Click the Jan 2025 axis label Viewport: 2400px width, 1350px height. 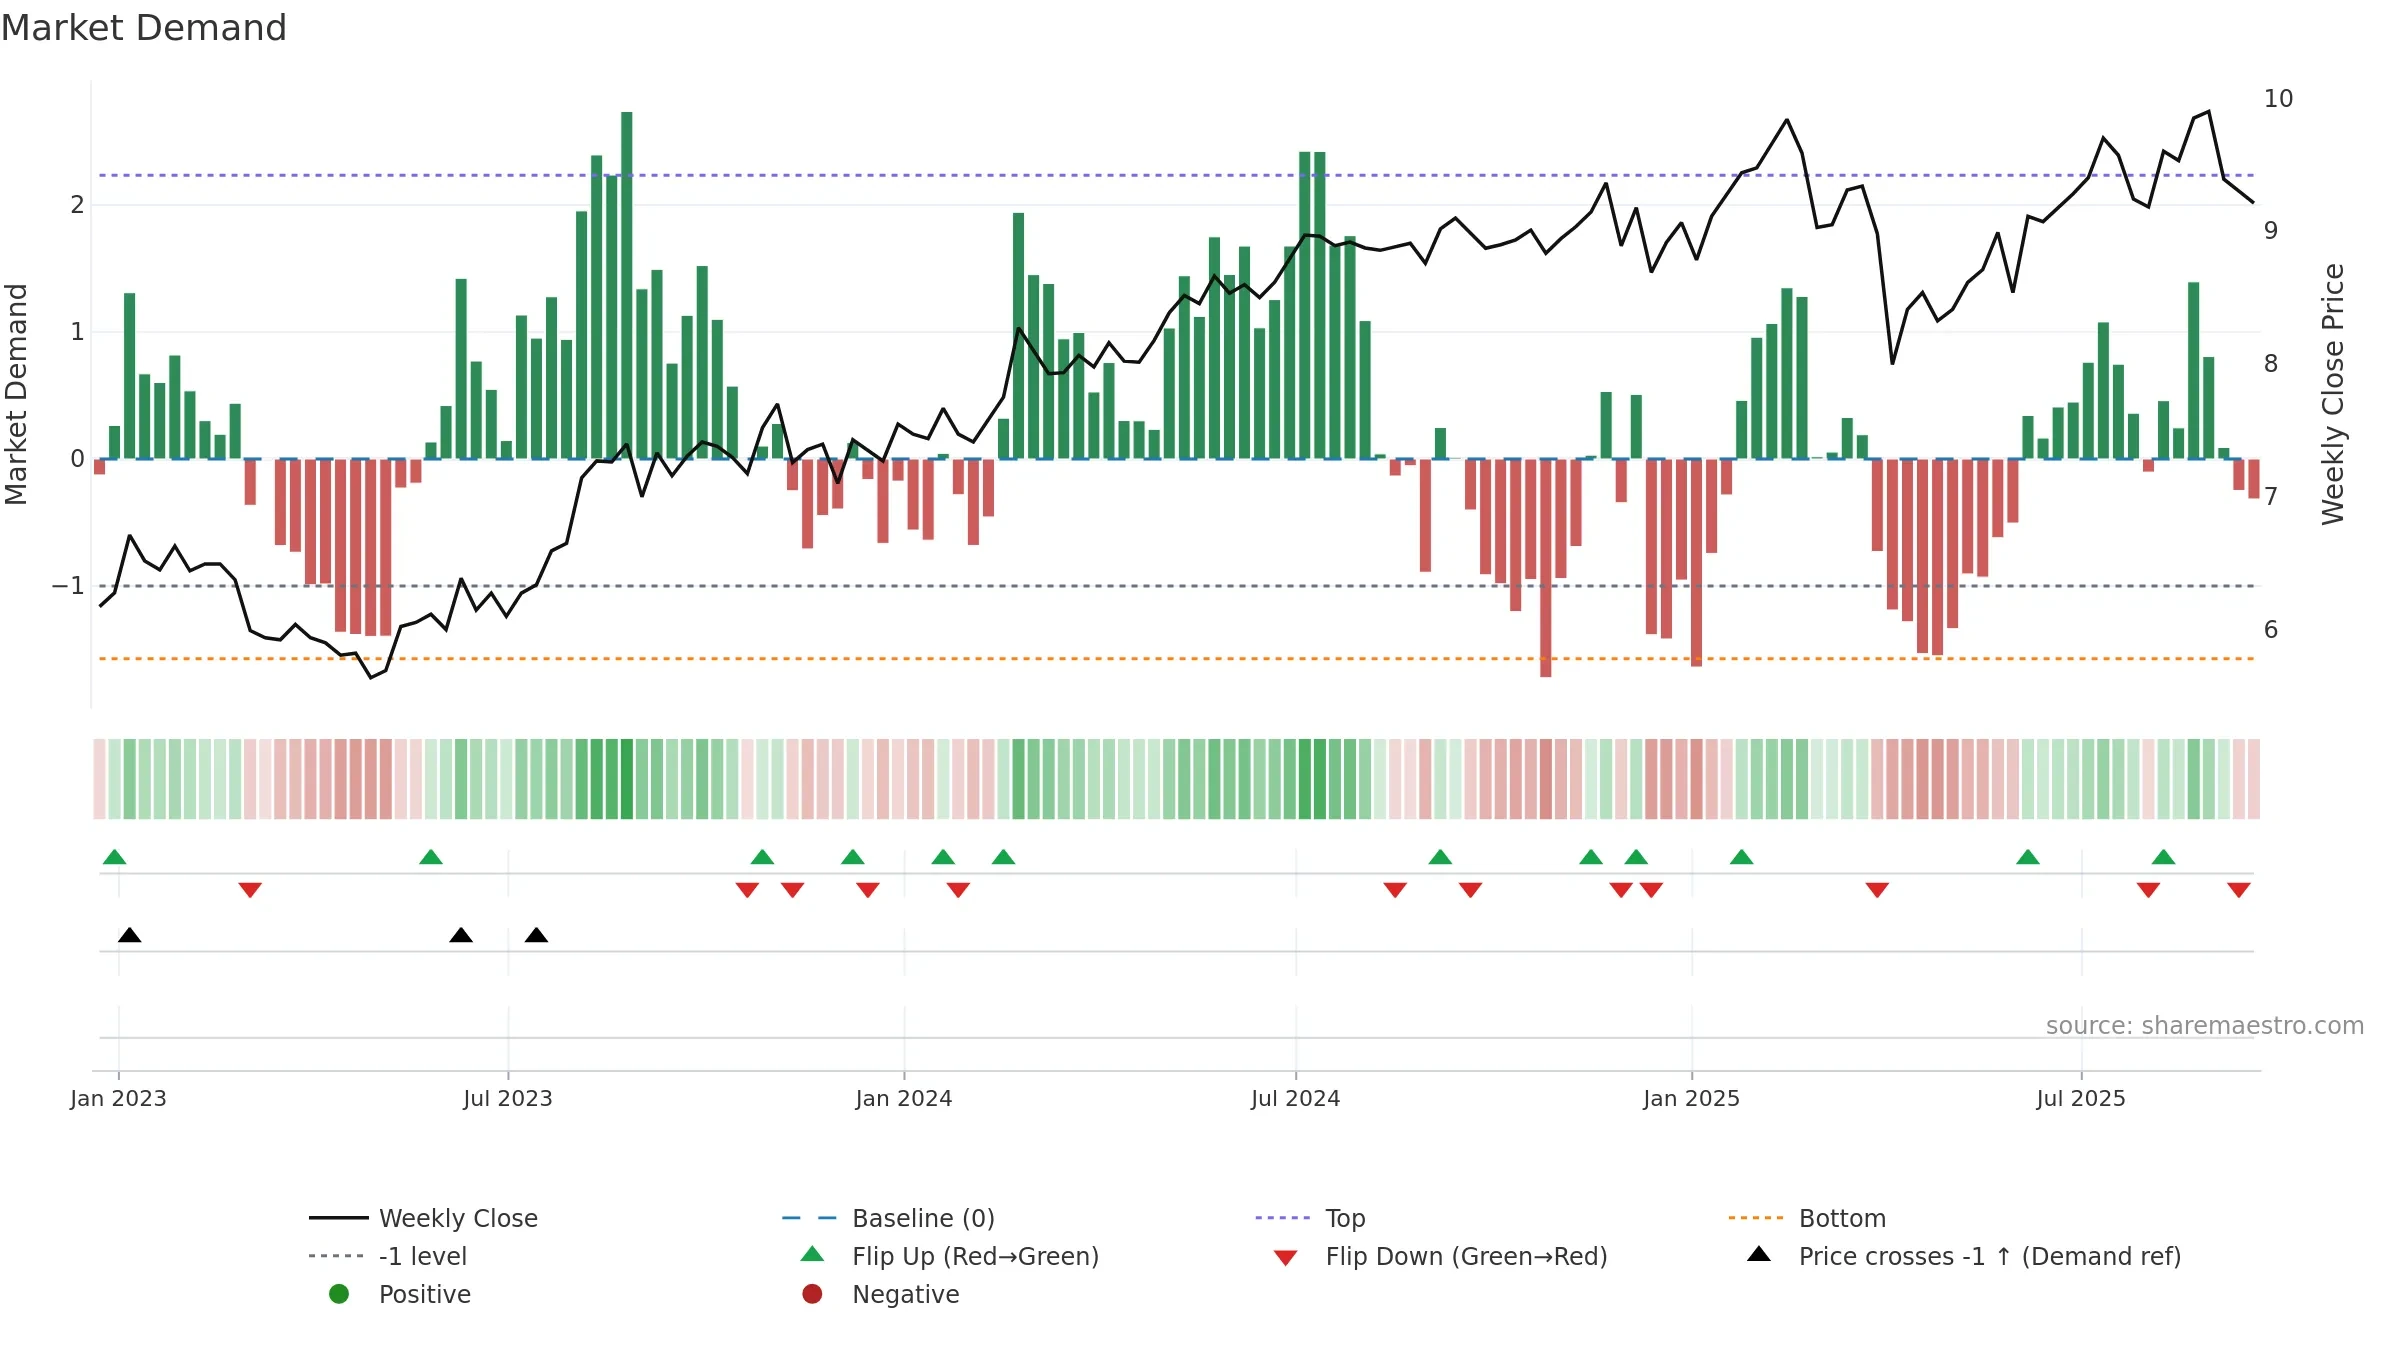pos(1692,1099)
